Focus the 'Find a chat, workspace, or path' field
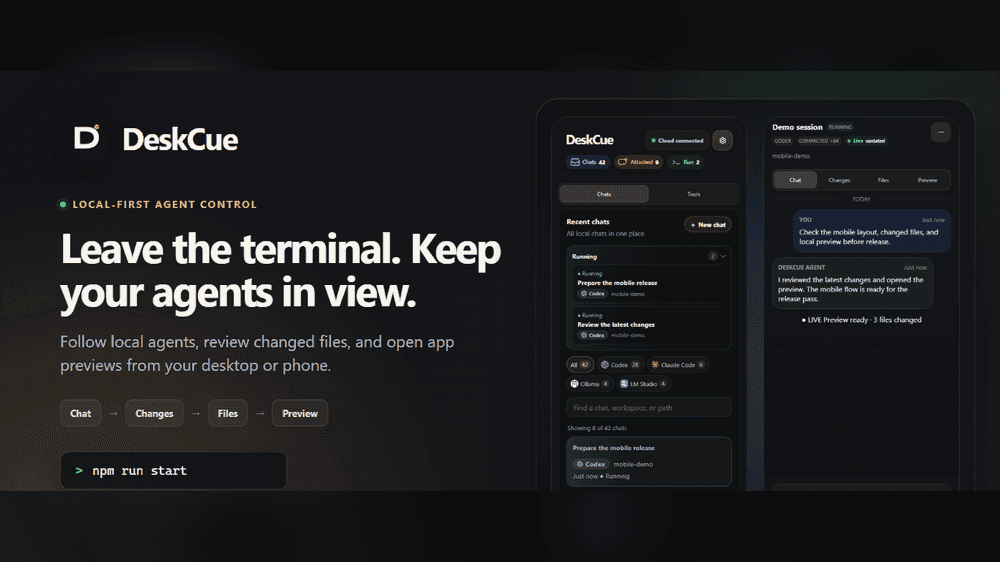Image resolution: width=1000 pixels, height=562 pixels. (649, 408)
